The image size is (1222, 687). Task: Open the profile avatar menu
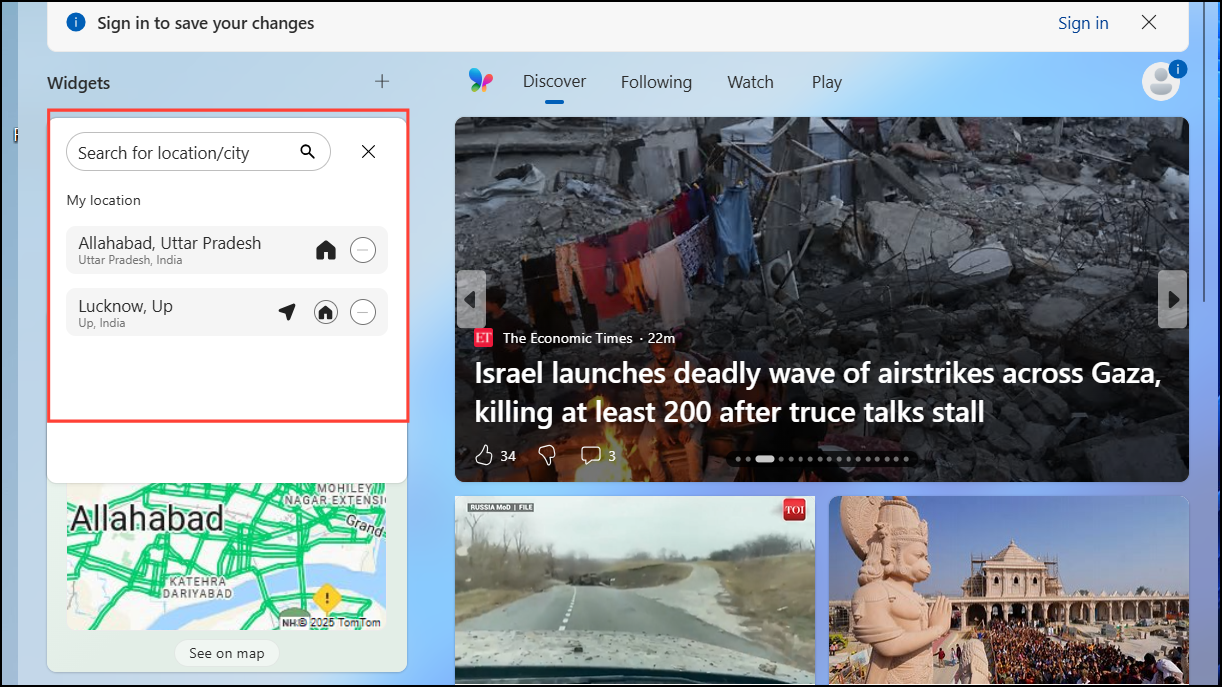tap(1161, 81)
